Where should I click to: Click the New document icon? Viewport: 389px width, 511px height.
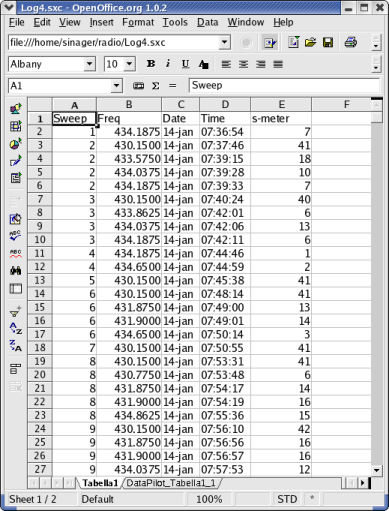293,42
